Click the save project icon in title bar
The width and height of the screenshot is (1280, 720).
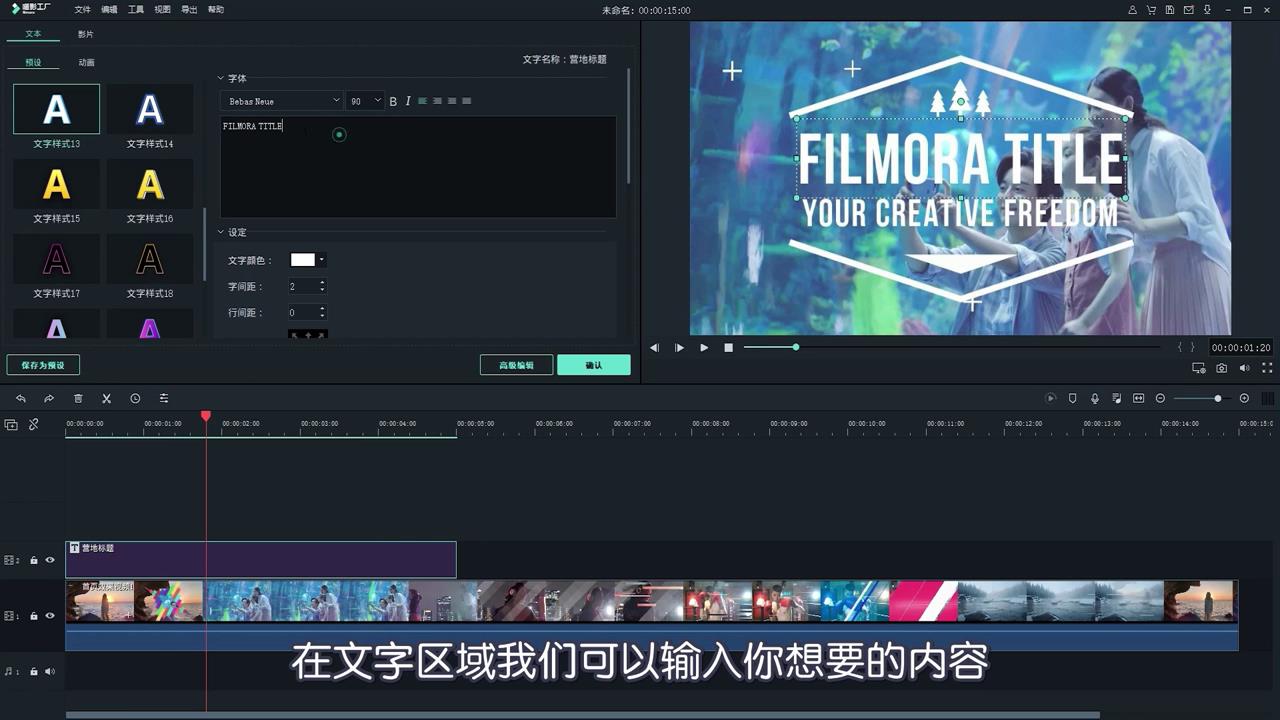[x=1170, y=10]
